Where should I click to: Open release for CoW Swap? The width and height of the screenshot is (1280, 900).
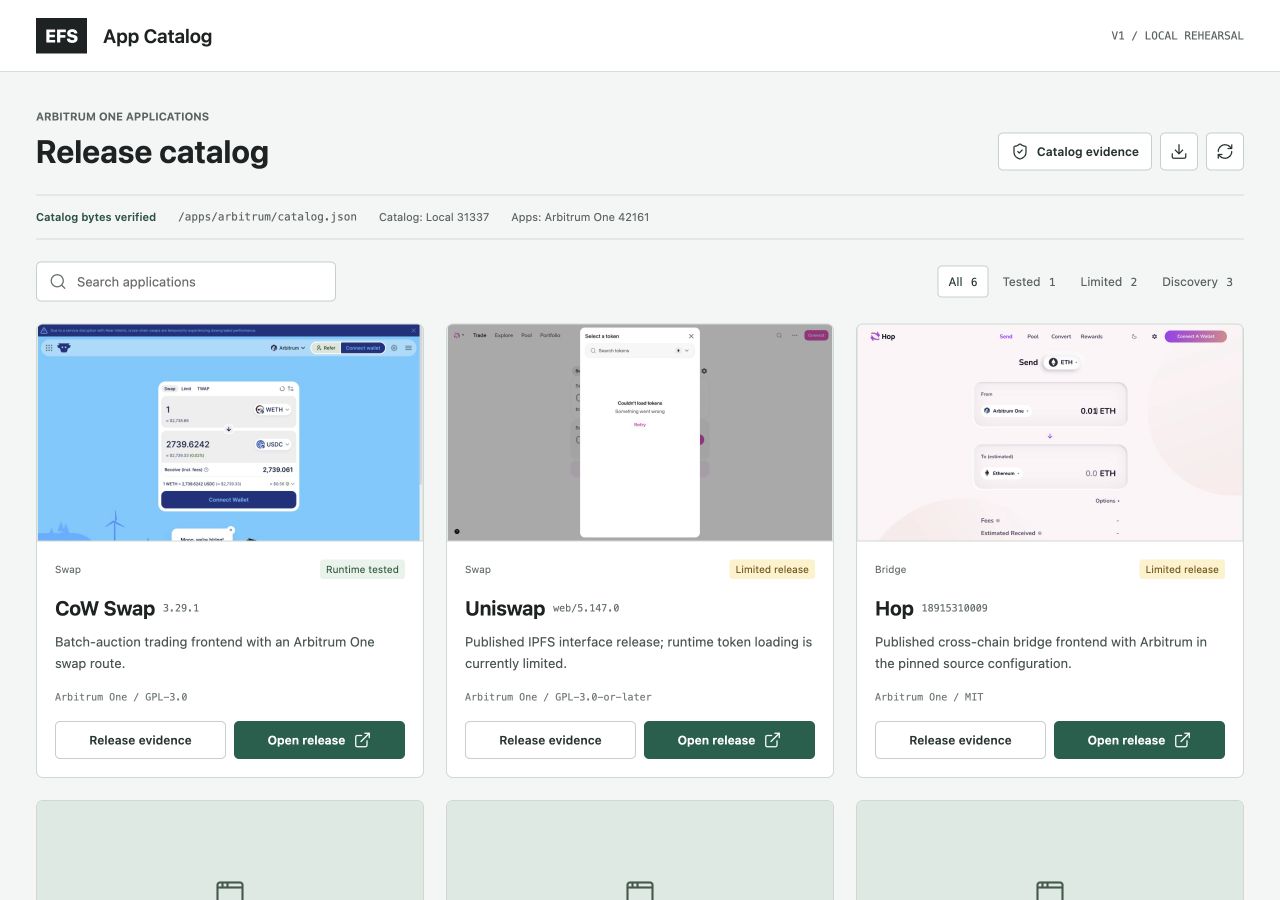click(319, 740)
